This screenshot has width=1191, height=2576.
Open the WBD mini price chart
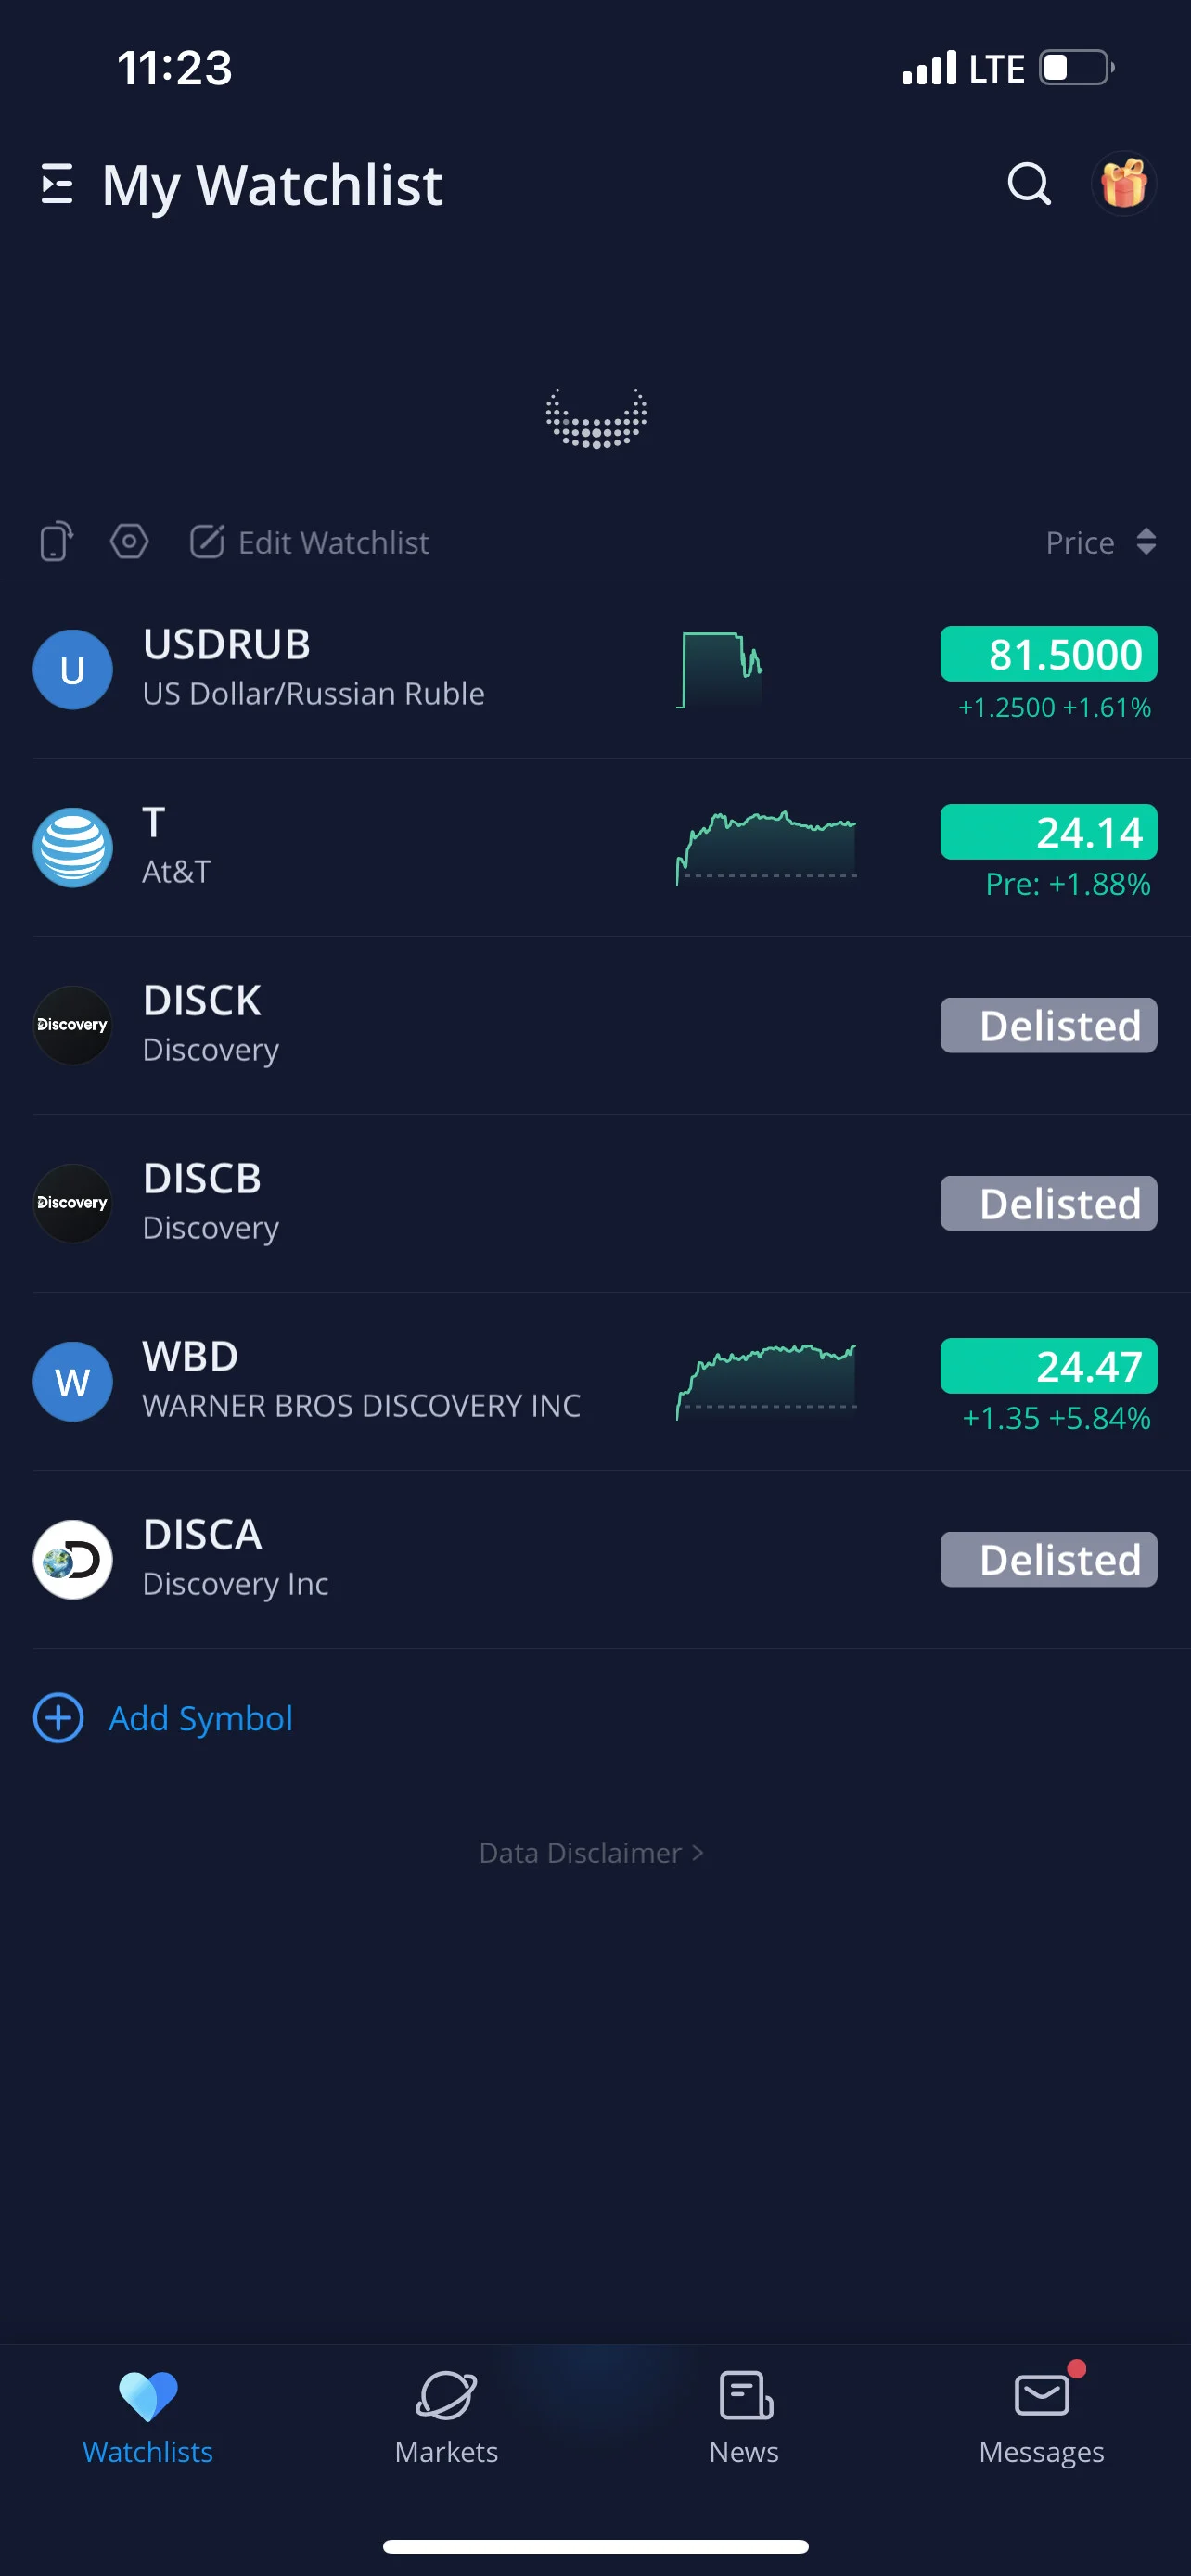click(766, 1381)
